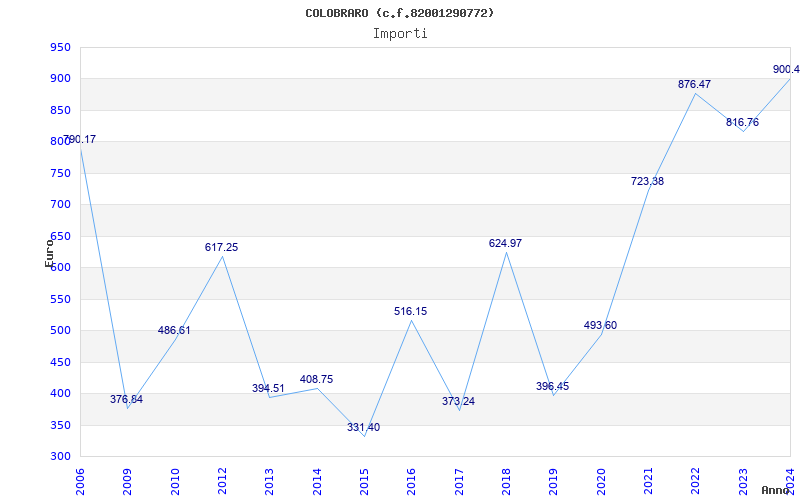Click the Importi chart subtitle
The image size is (800, 500).
pos(400,34)
